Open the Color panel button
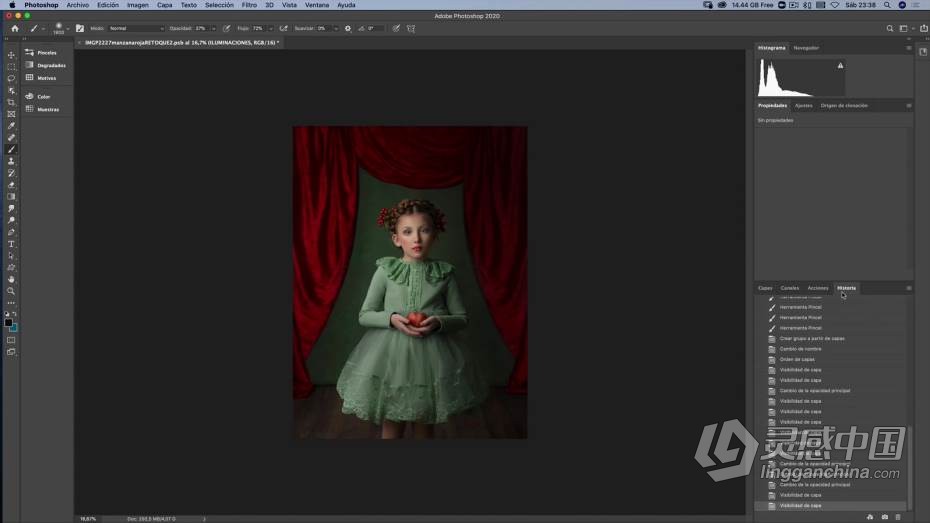This screenshot has width=930, height=523. [x=38, y=96]
